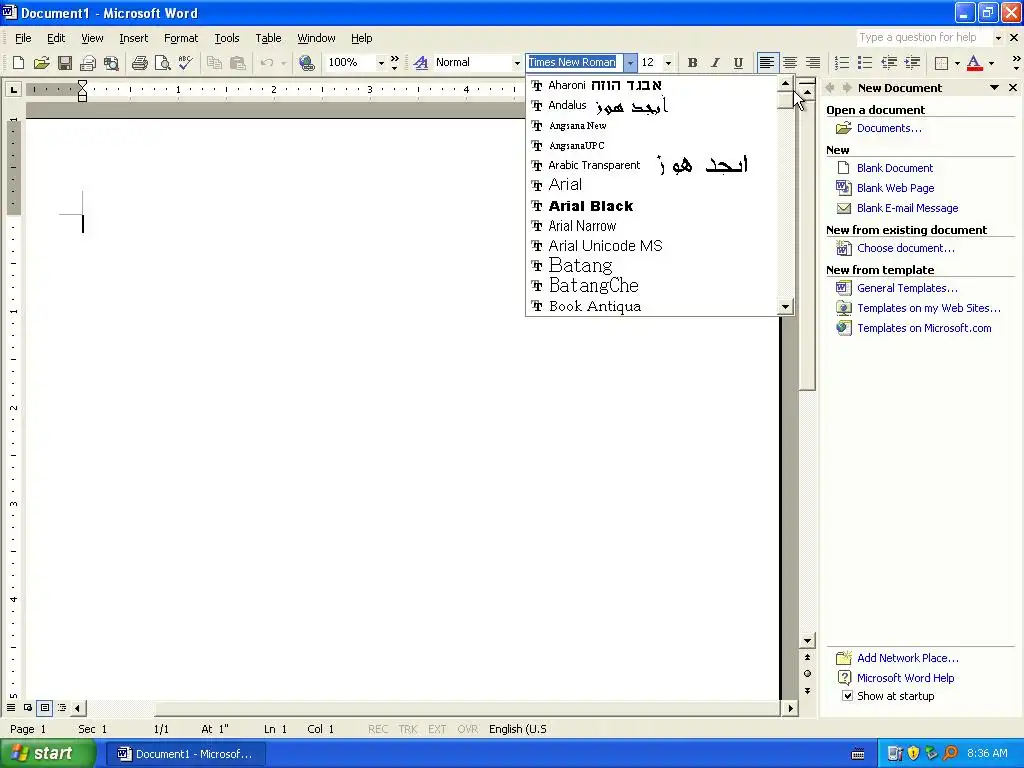
Task: Open New Document task pane menu arrow
Action: click(x=994, y=88)
